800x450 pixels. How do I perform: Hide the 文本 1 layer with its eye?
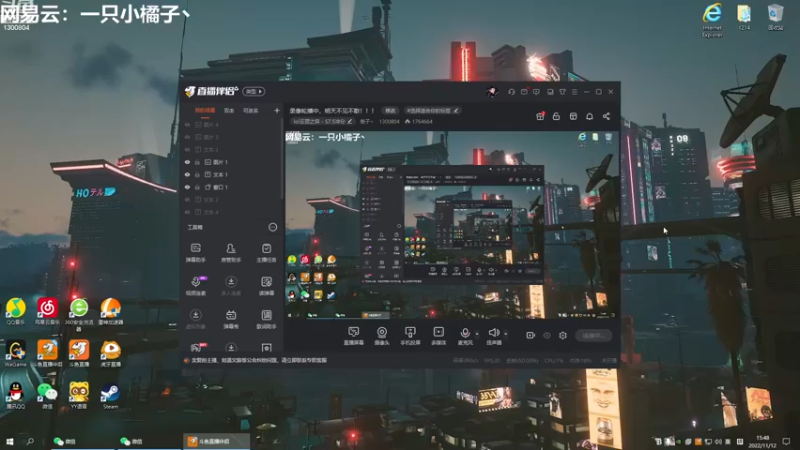pyautogui.click(x=187, y=174)
